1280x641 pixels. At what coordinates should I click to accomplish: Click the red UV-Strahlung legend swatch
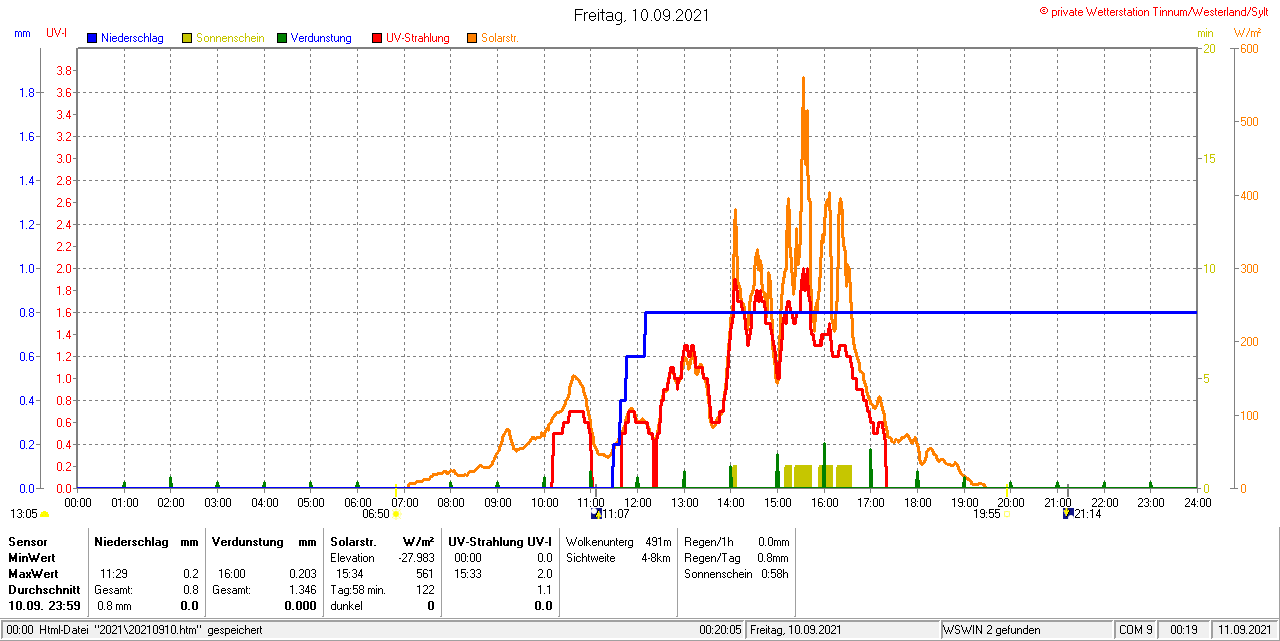click(377, 38)
